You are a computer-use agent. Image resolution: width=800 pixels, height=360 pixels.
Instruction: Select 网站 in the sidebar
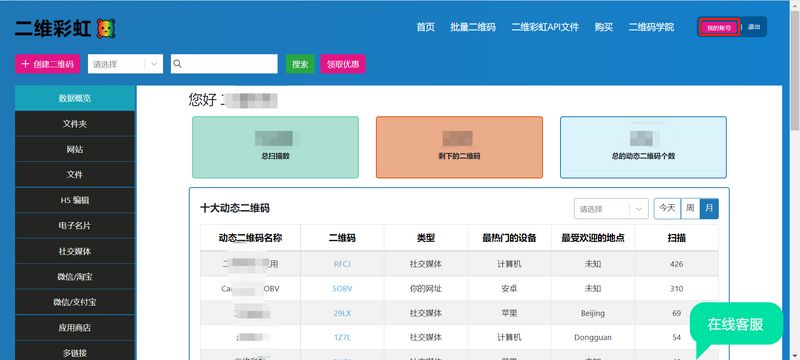(75, 149)
